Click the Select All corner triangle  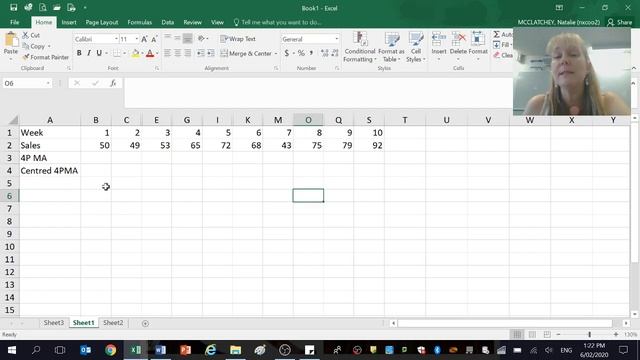[13, 120]
